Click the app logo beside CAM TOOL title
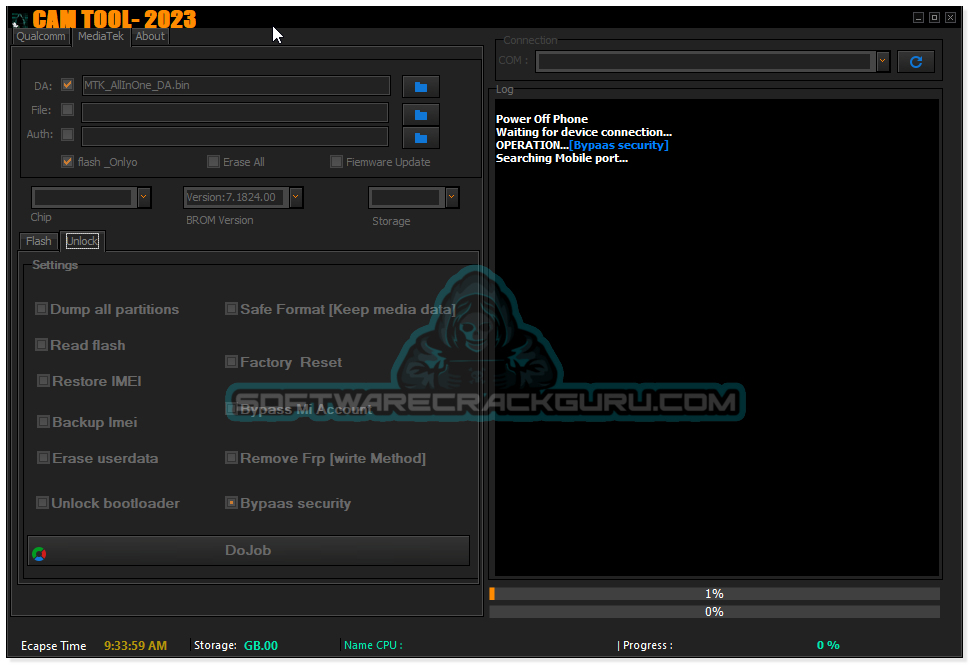The image size is (970, 665). (x=20, y=19)
